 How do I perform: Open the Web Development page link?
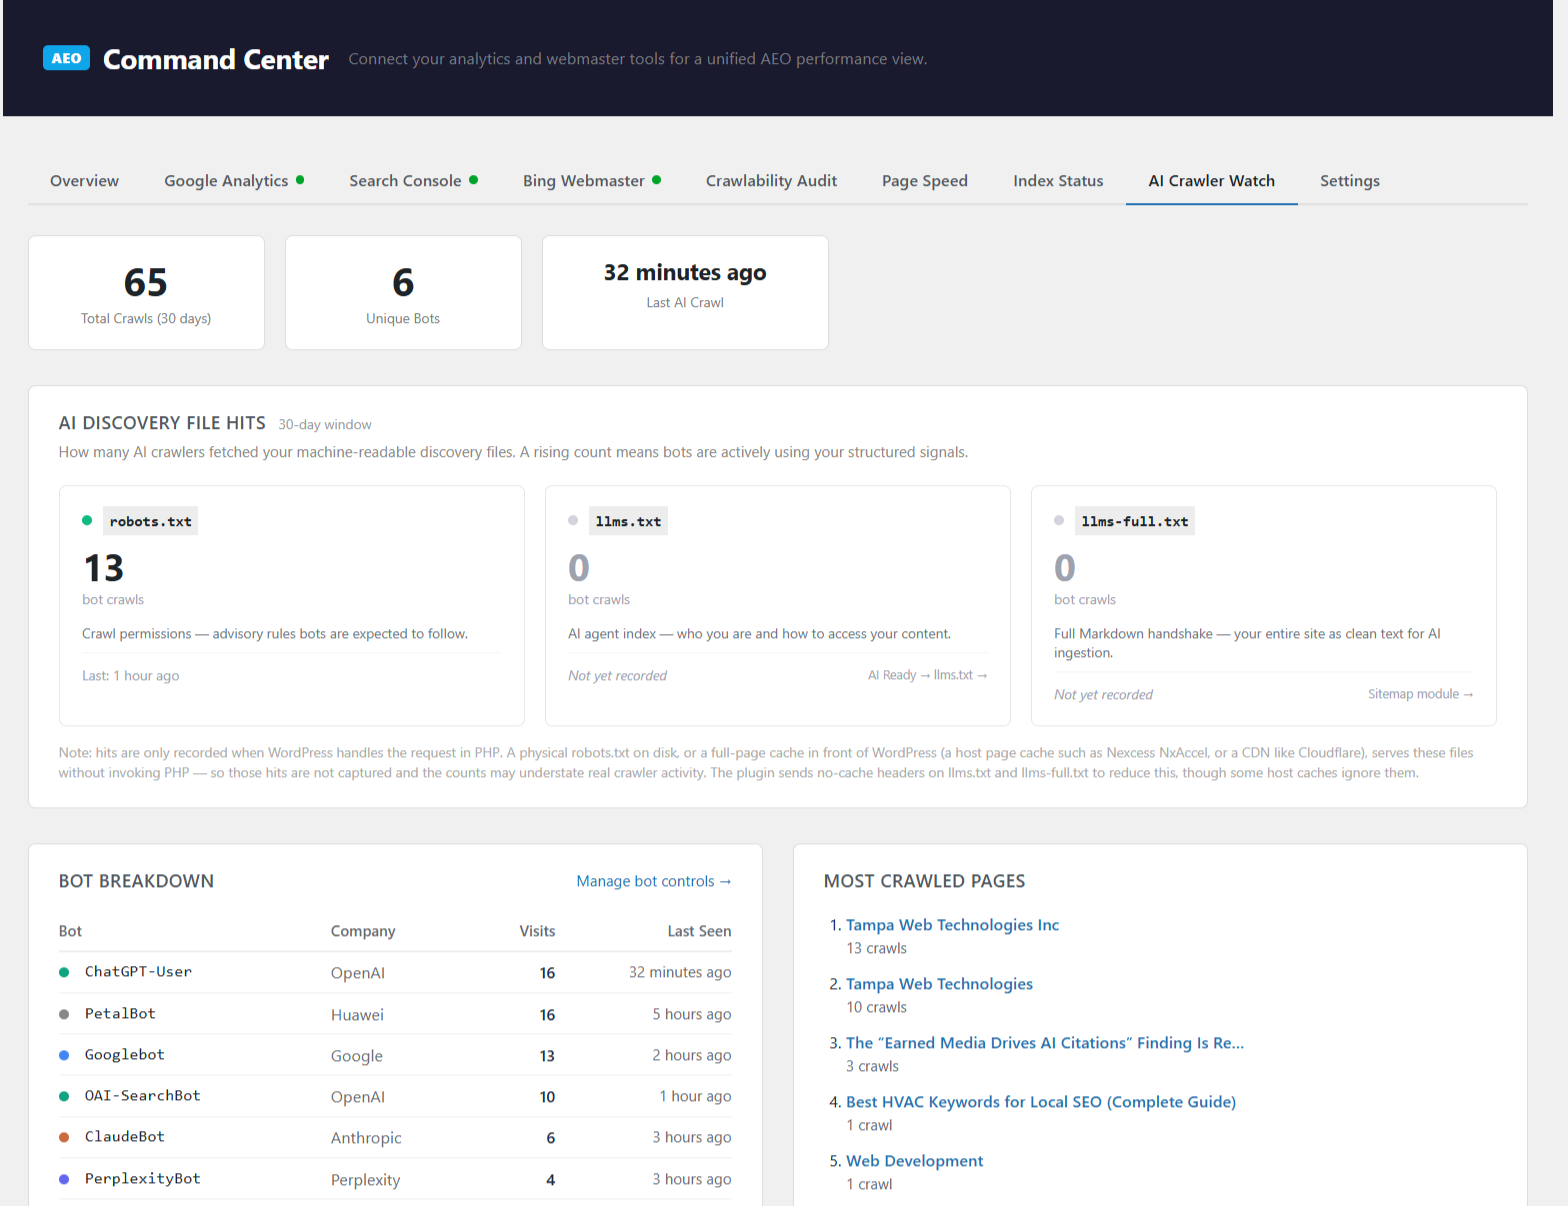(915, 1161)
